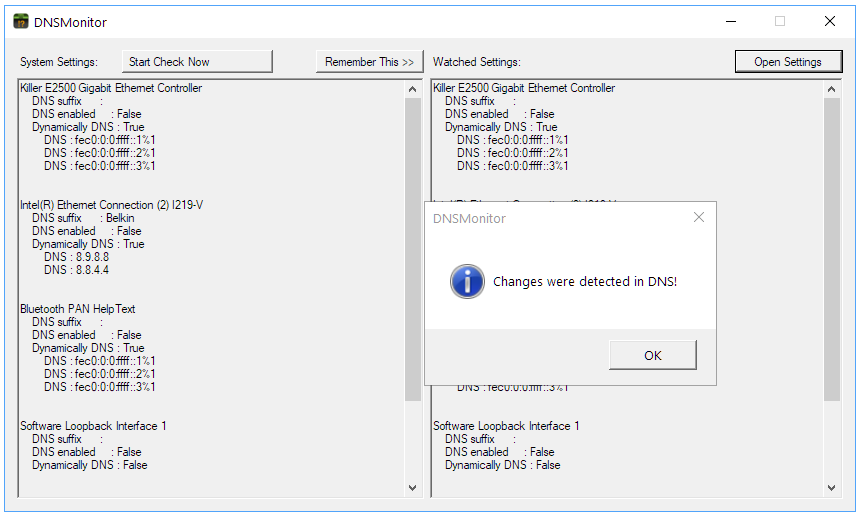
Task: Click the blue info icon in the alert dialog
Action: (467, 281)
